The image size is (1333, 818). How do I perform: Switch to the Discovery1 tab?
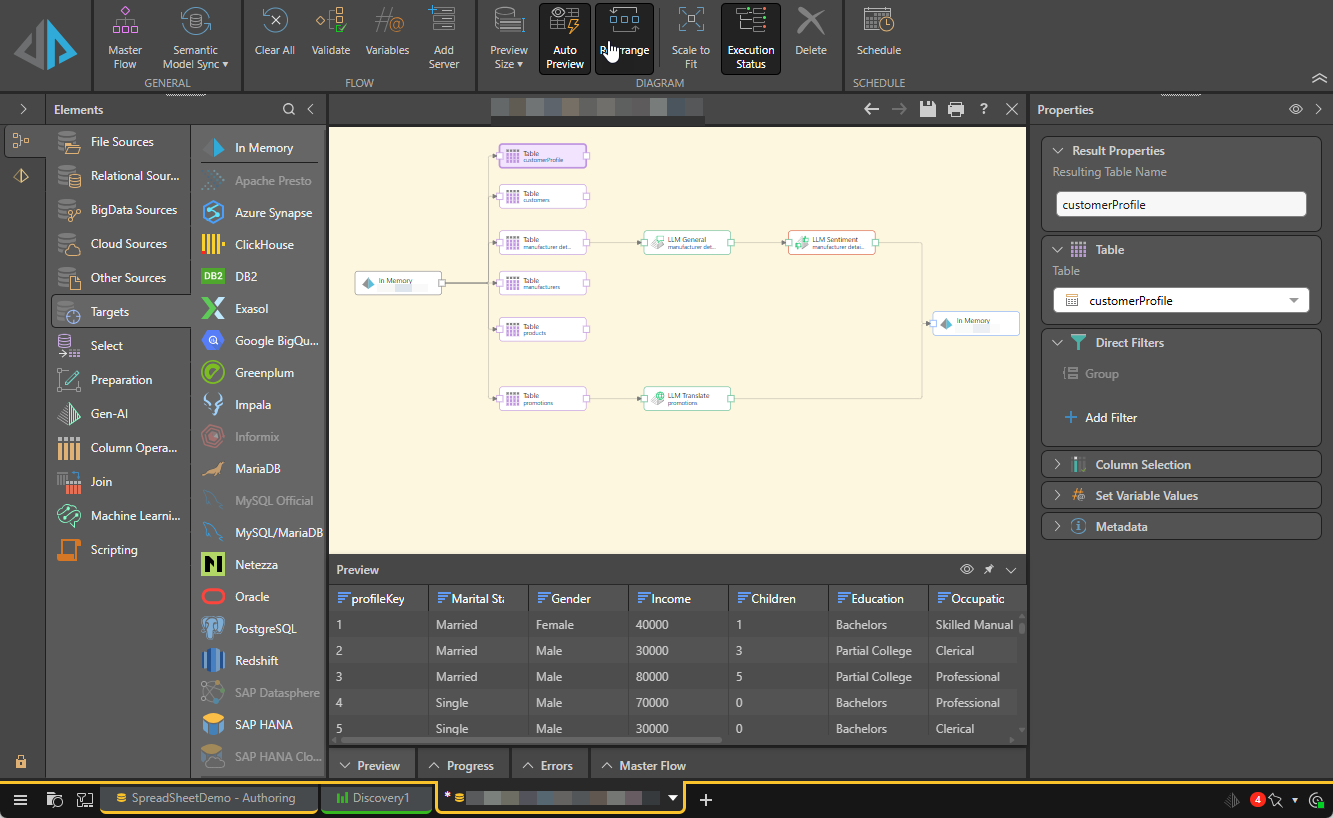pyautogui.click(x=378, y=798)
